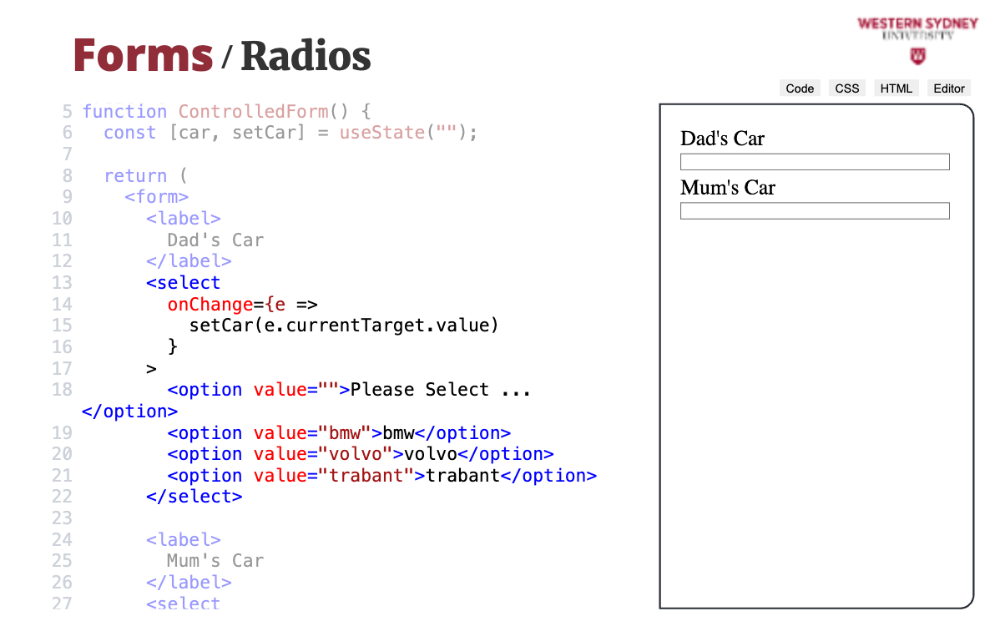Switch to the Code tab

800,88
